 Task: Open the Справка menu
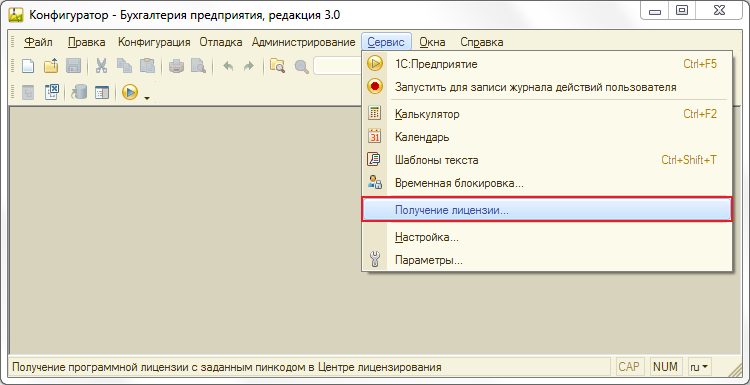[482, 42]
